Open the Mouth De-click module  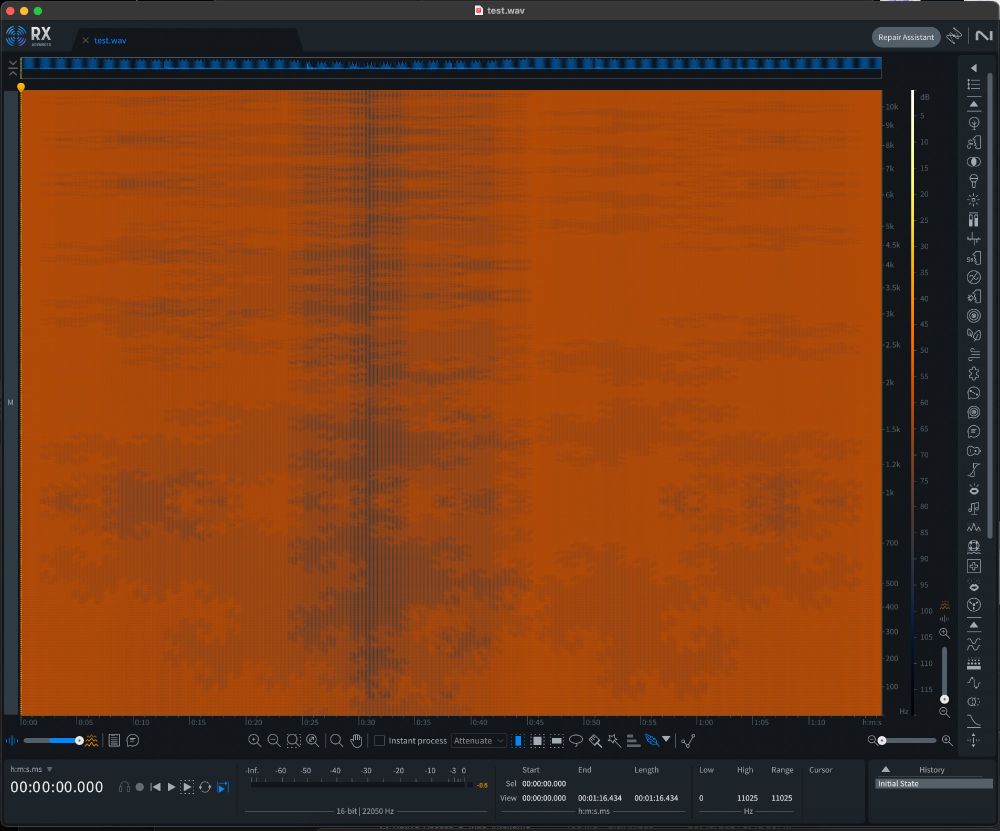[x=974, y=489]
